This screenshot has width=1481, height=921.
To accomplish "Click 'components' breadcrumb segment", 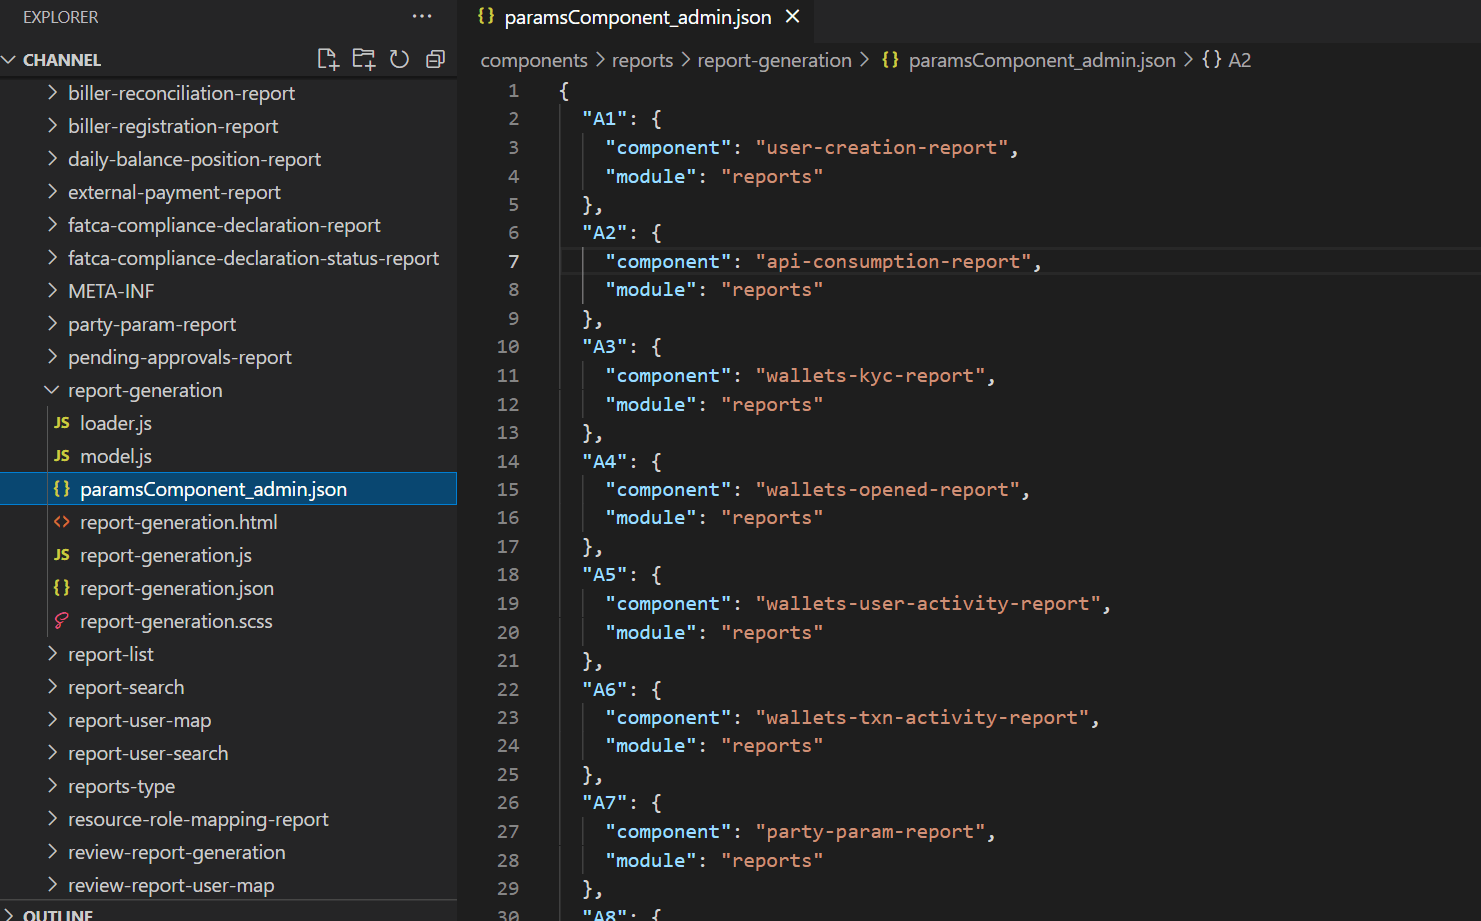I will point(534,60).
